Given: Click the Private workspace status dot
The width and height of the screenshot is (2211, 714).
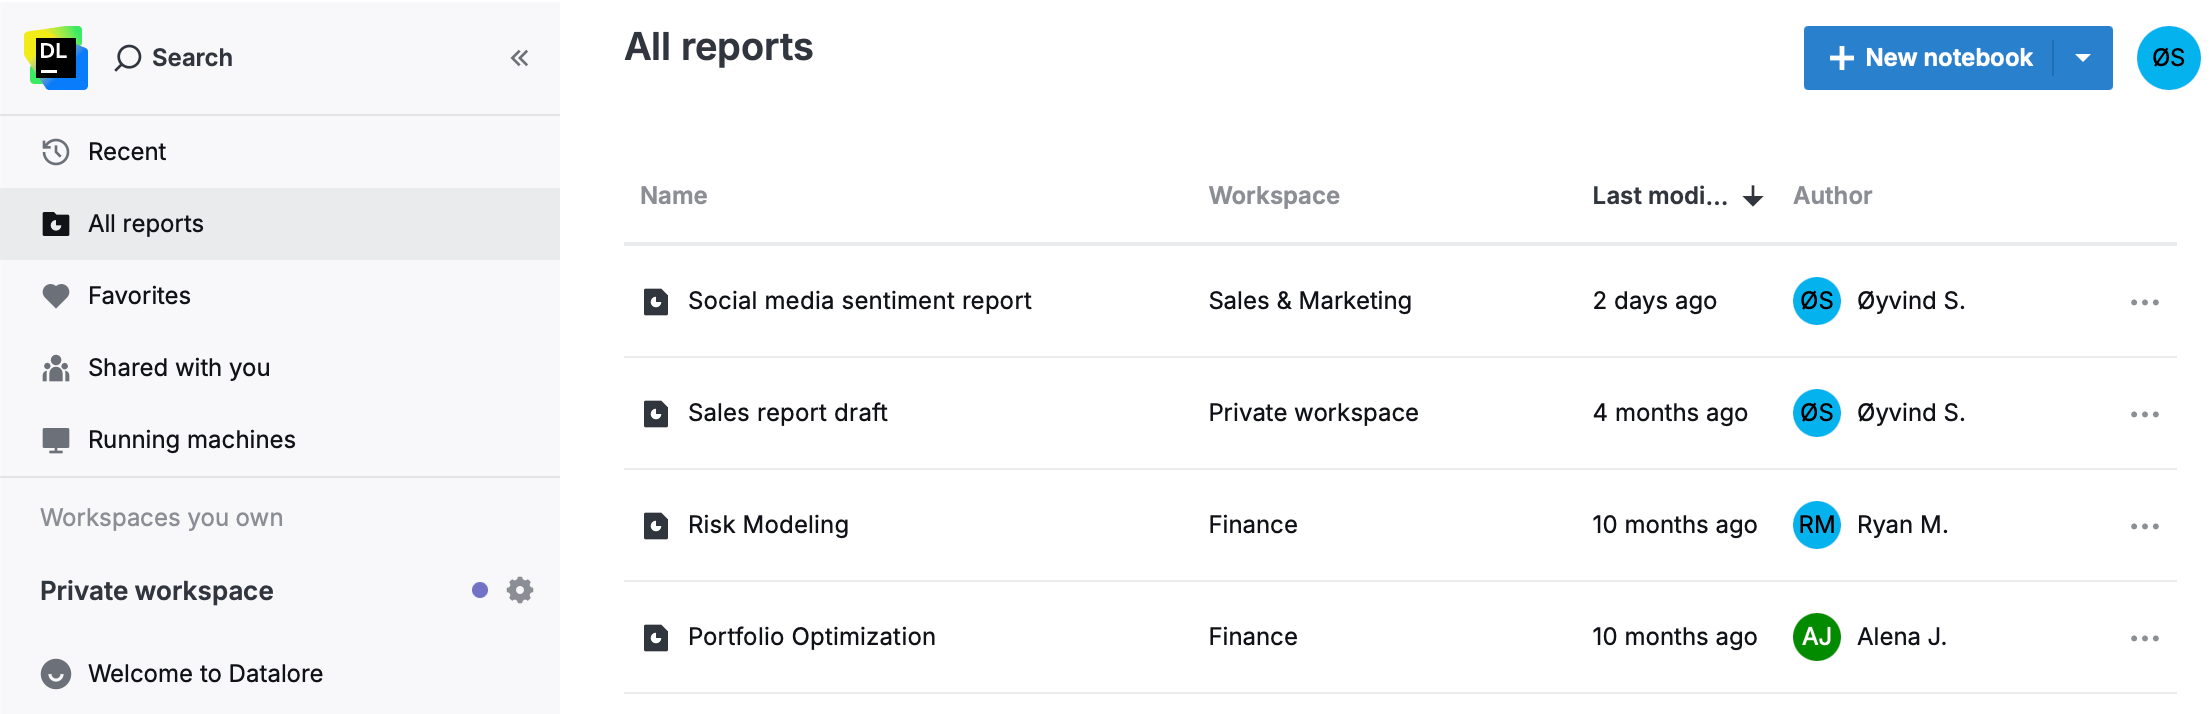Looking at the screenshot, I should click(480, 590).
